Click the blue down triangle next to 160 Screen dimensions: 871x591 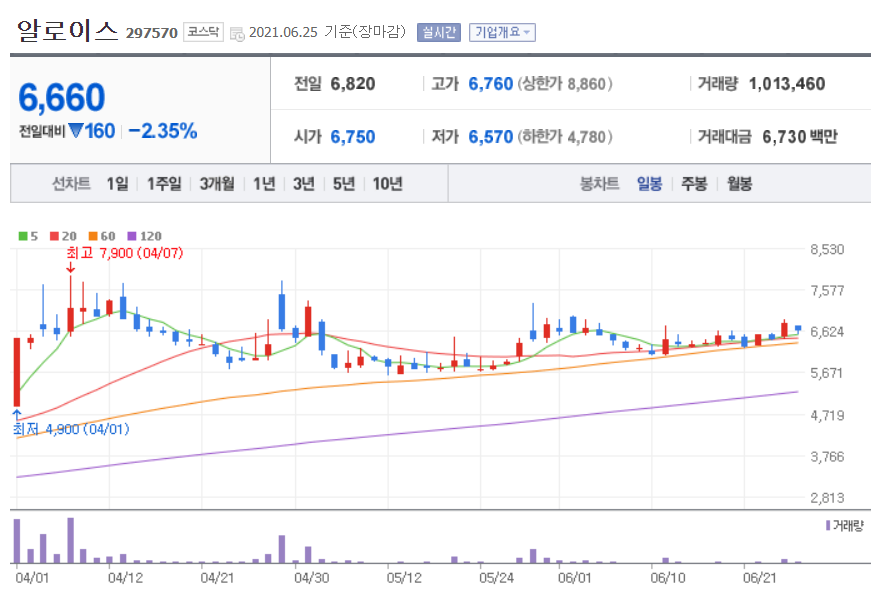point(76,131)
